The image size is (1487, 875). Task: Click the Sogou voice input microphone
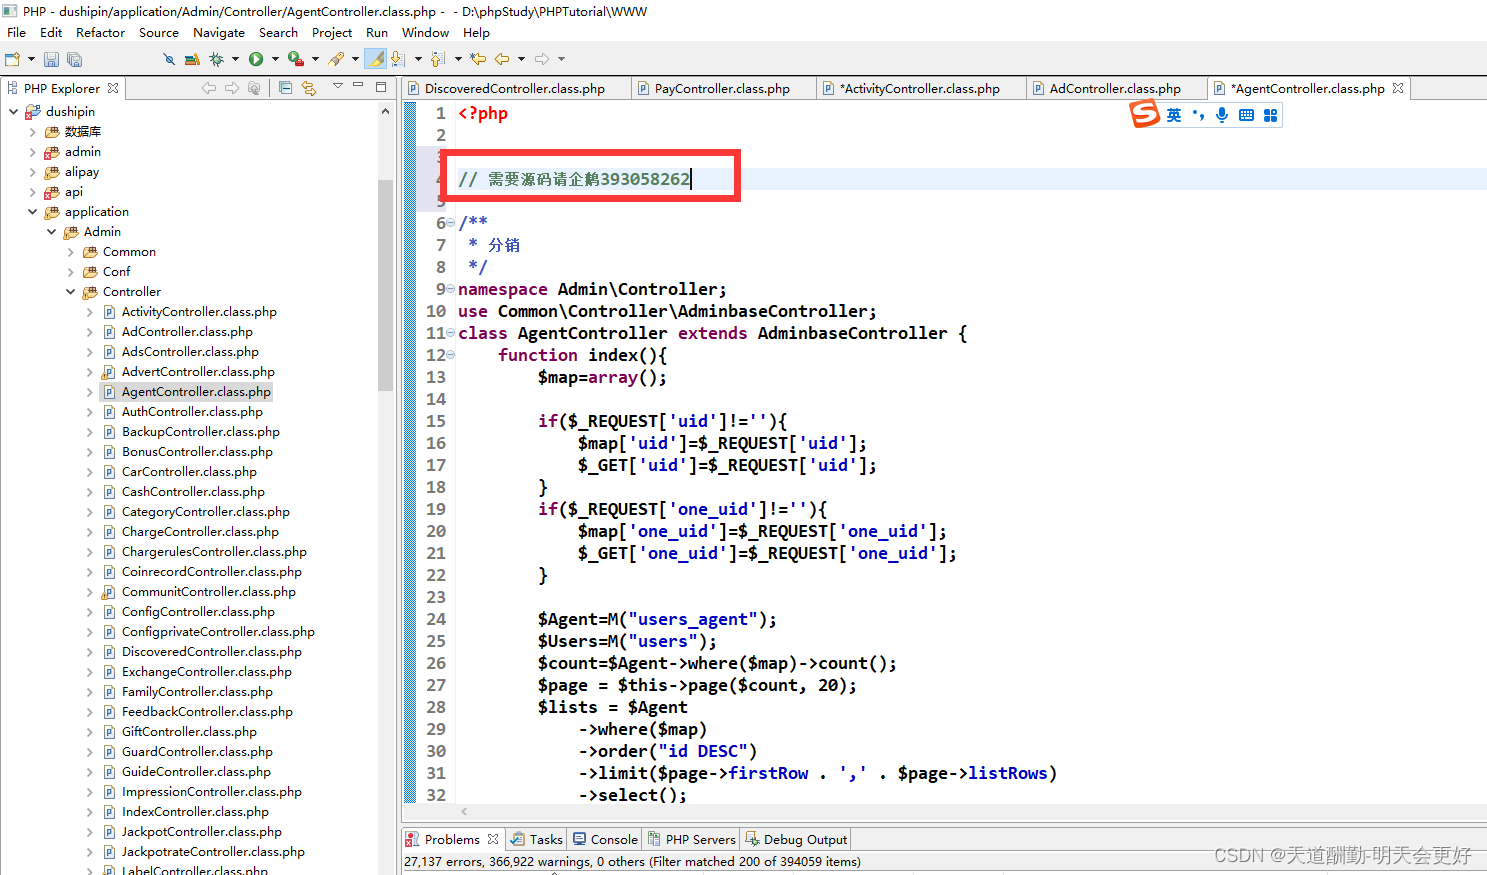coord(1222,115)
